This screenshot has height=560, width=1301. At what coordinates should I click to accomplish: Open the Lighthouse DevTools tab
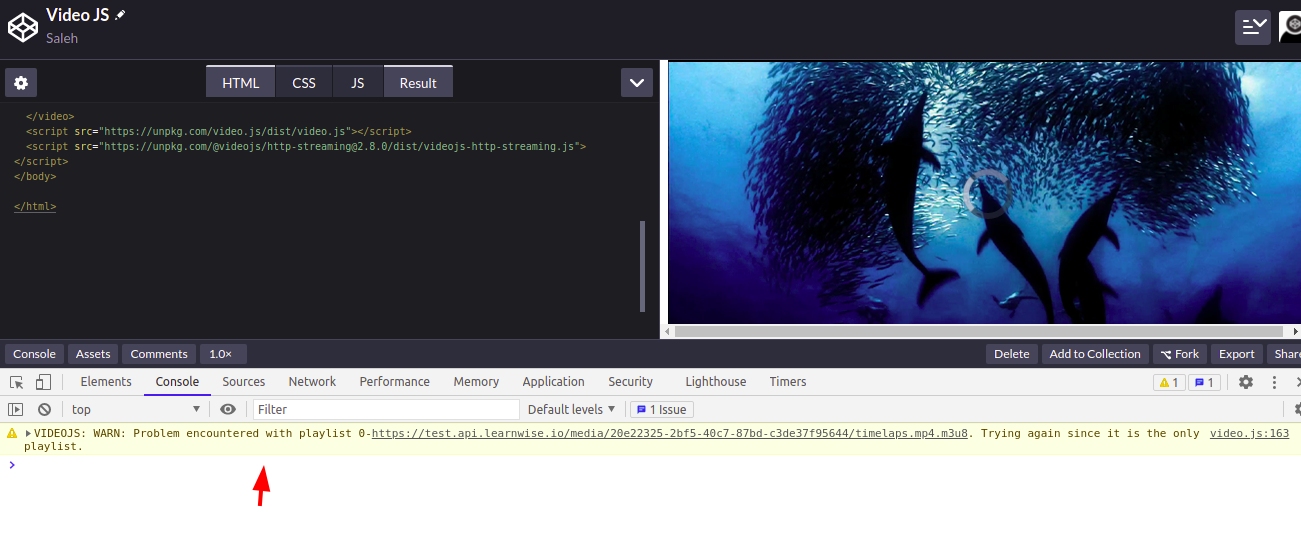pyautogui.click(x=715, y=382)
